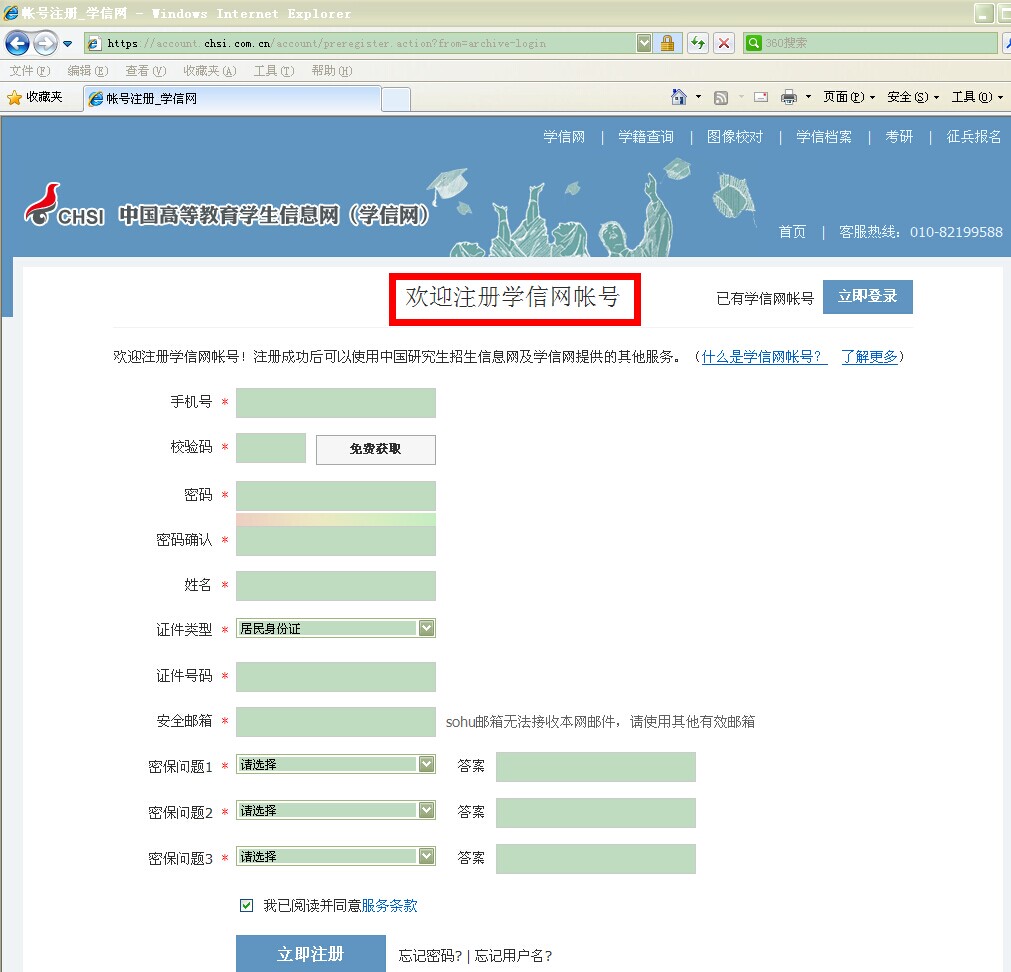The image size is (1011, 972).
Task: Click the 忘记密码? link
Action: pos(430,956)
